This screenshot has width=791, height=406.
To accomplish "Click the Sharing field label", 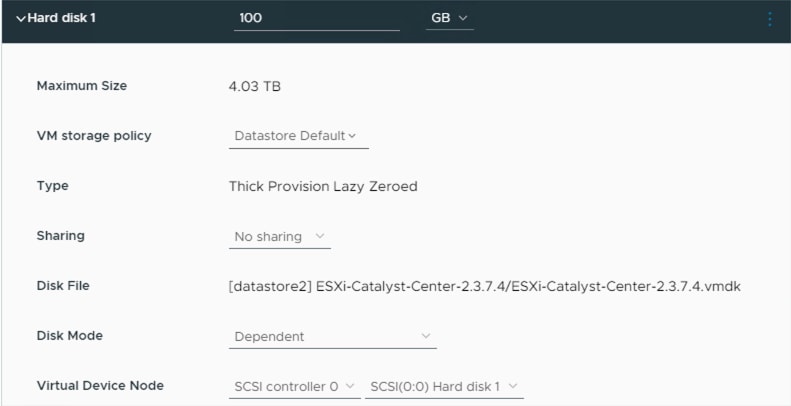I will tap(61, 236).
